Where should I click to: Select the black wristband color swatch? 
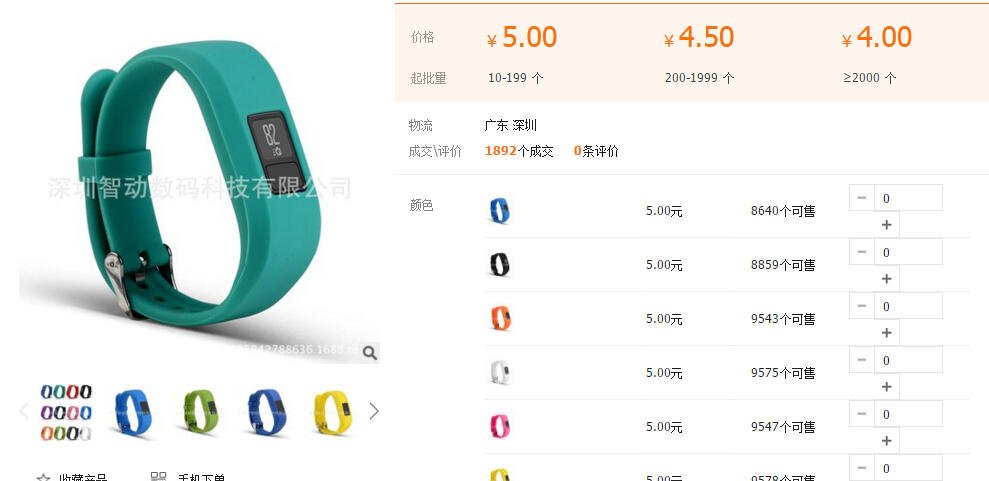click(500, 265)
